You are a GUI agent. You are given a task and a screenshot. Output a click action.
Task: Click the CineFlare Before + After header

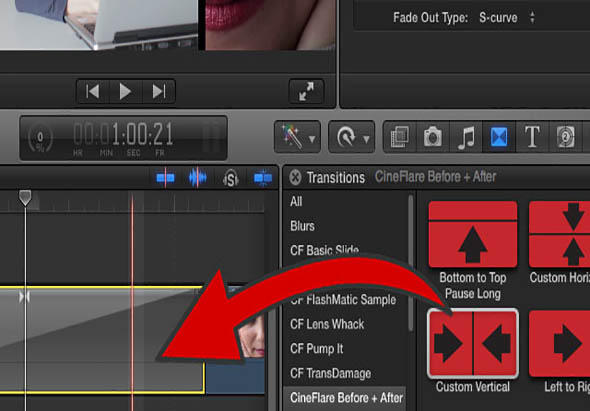(x=435, y=177)
